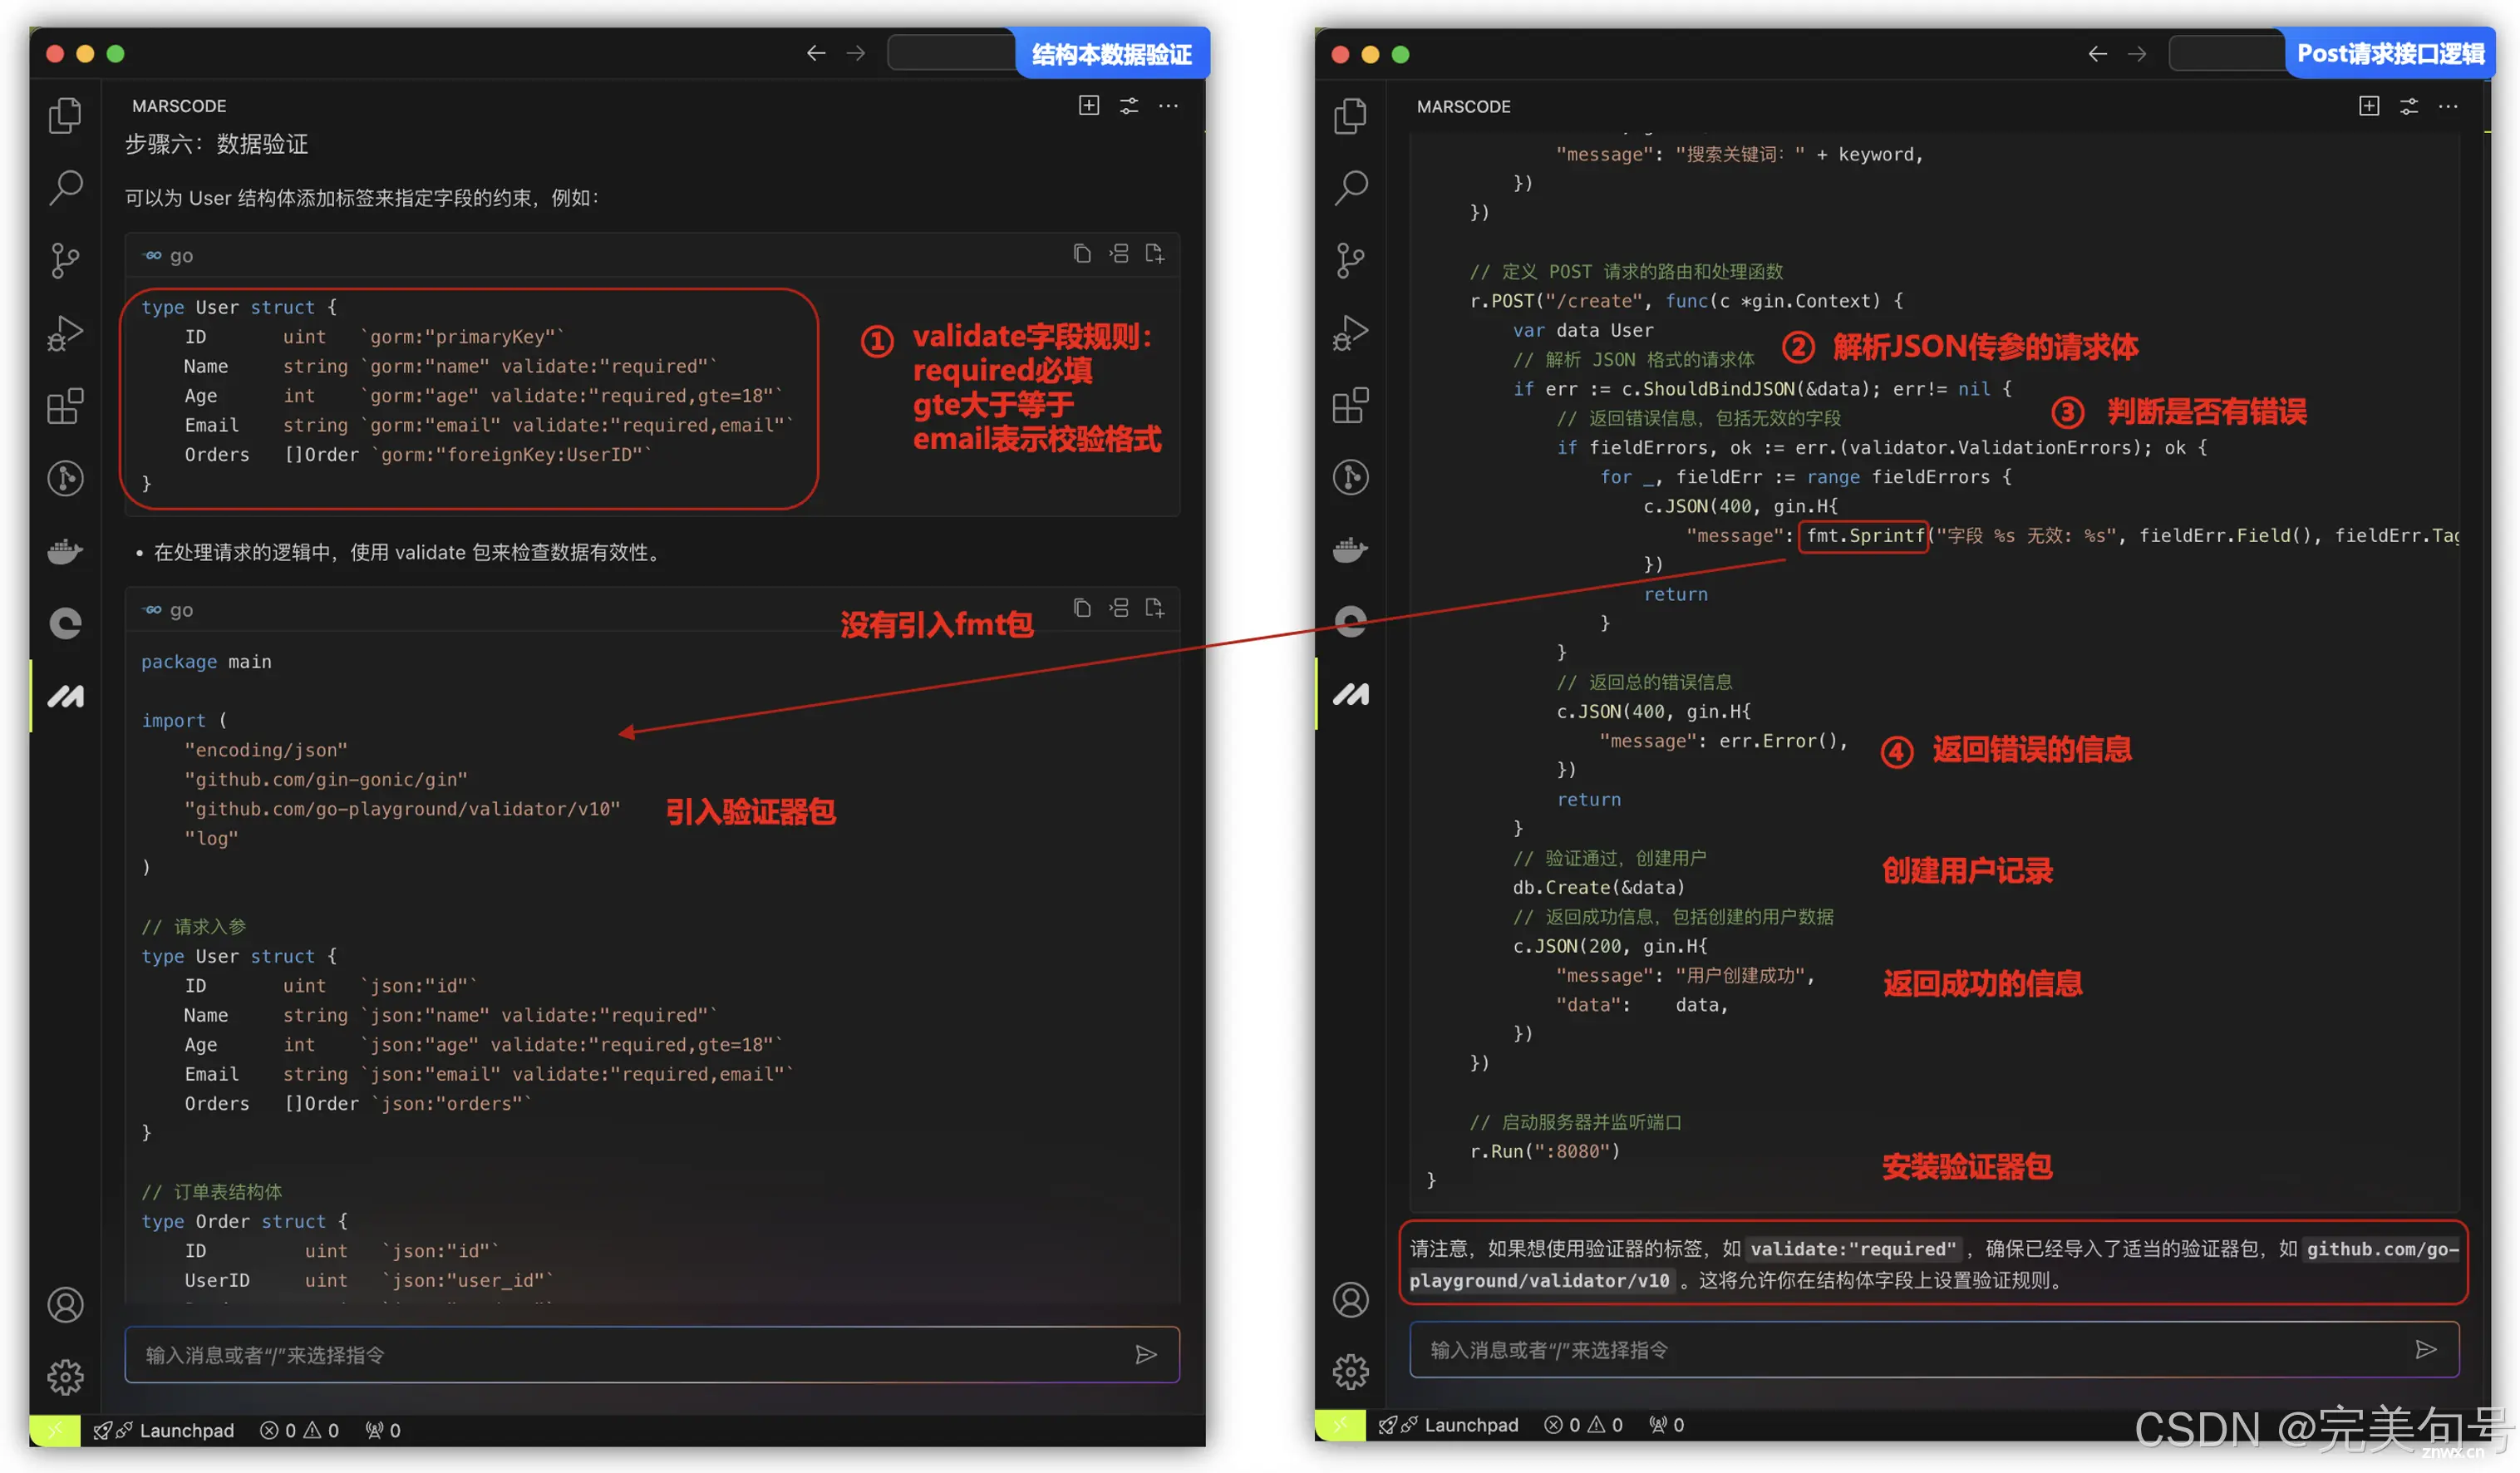Open Search icon in left window sidebar
The height and width of the screenshot is (1473, 2520).
(65, 187)
